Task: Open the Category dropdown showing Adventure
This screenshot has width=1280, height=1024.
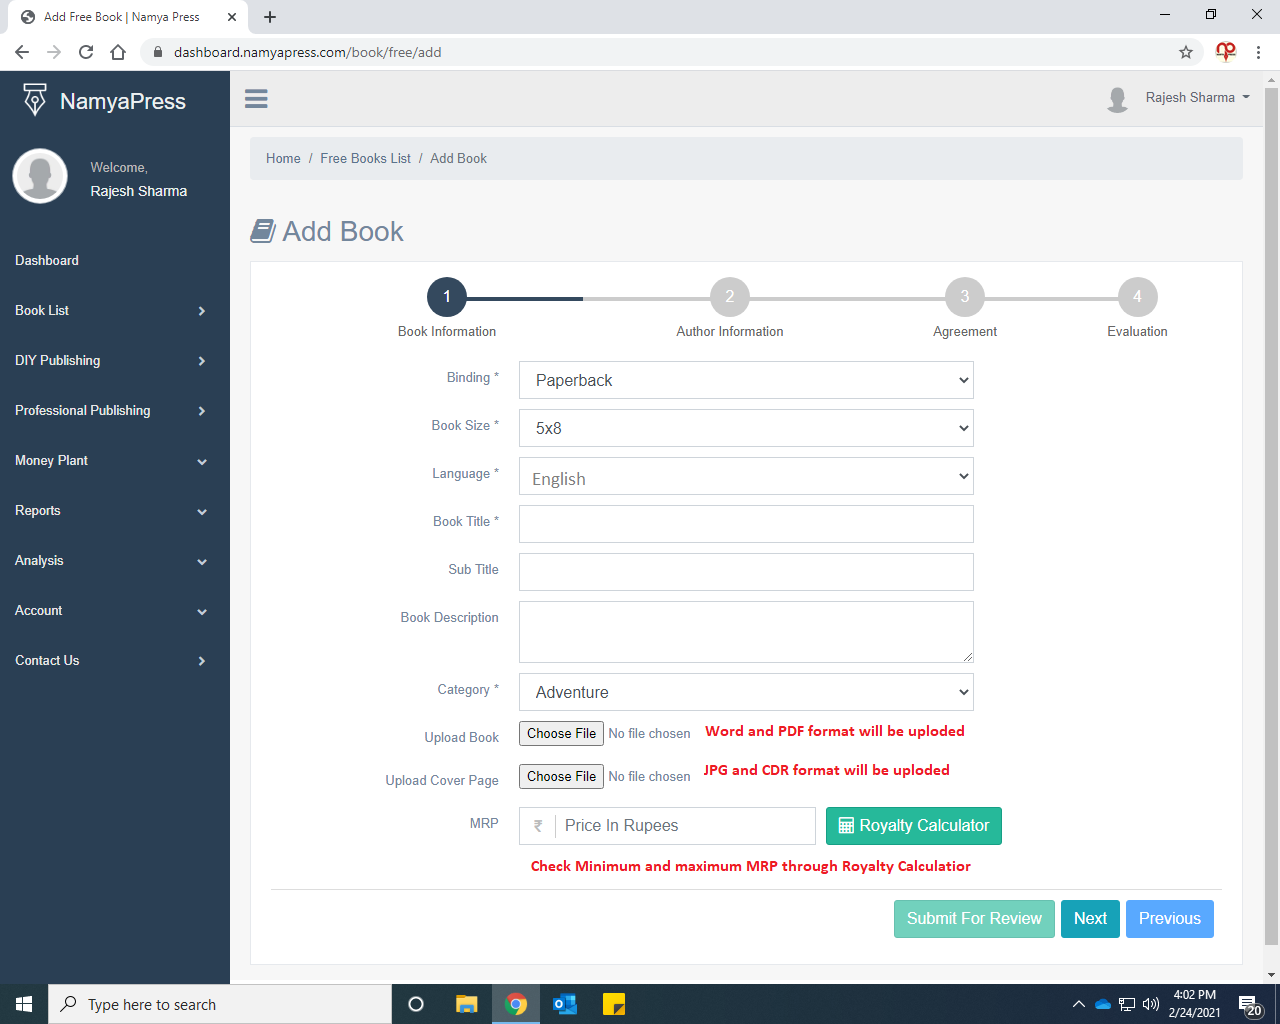Action: (x=746, y=692)
